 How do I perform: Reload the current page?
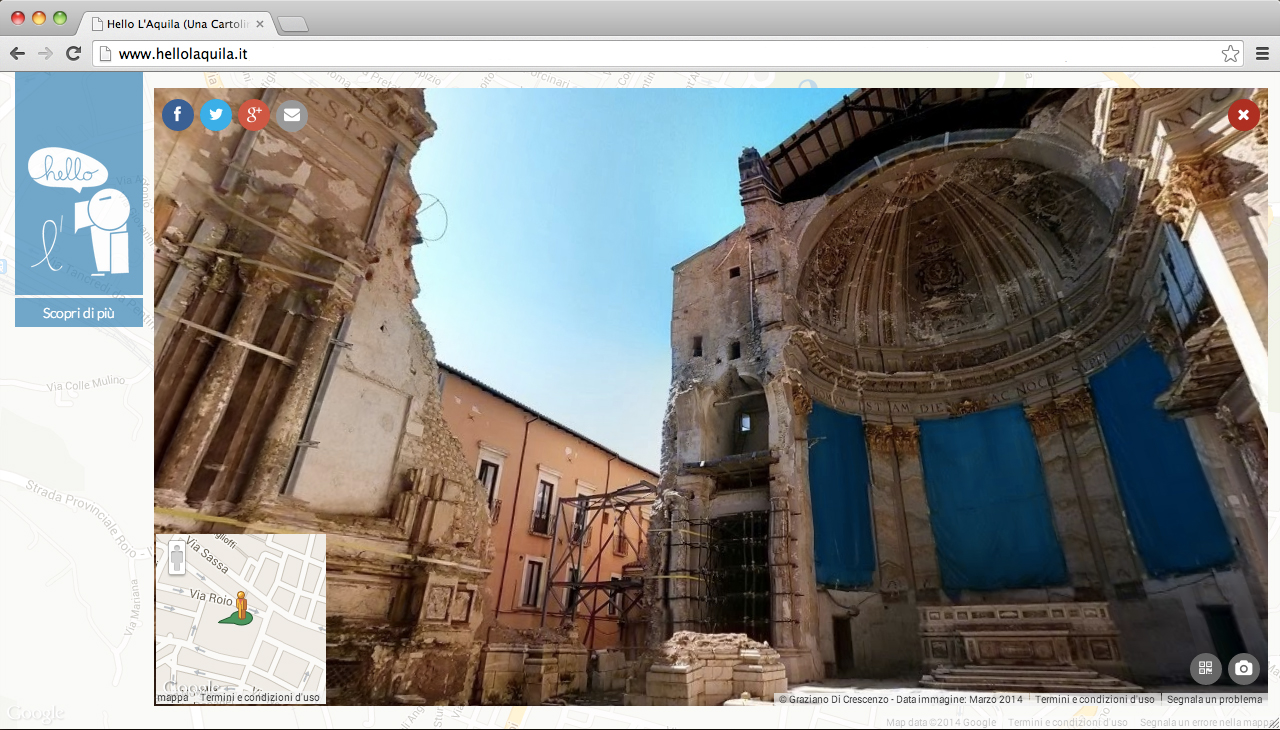pyautogui.click(x=73, y=53)
